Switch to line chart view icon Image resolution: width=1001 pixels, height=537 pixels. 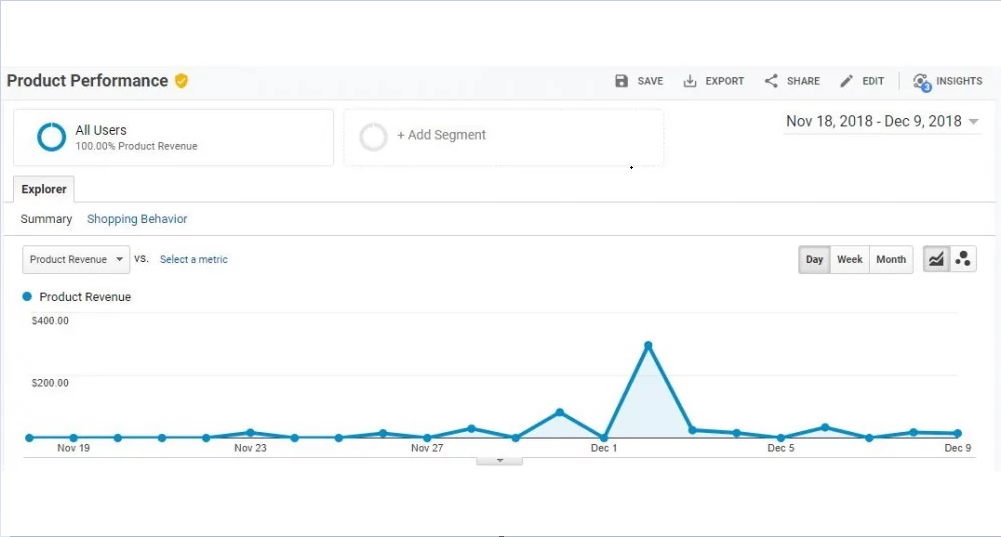936,259
